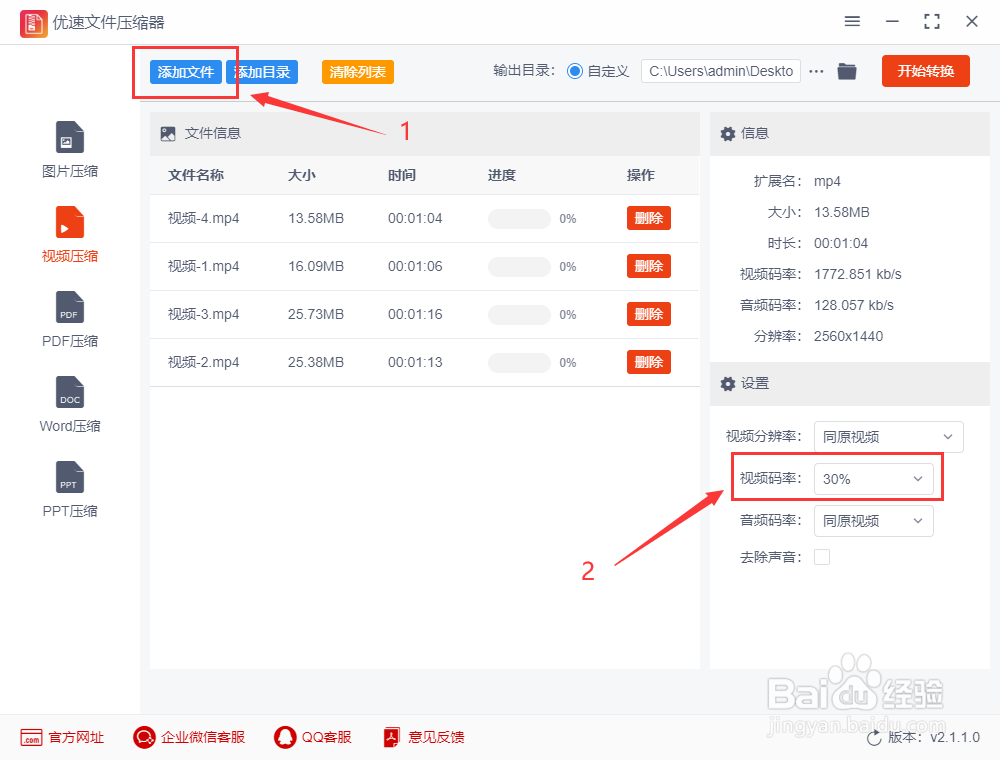Click the 设置 gear icon

click(x=728, y=384)
